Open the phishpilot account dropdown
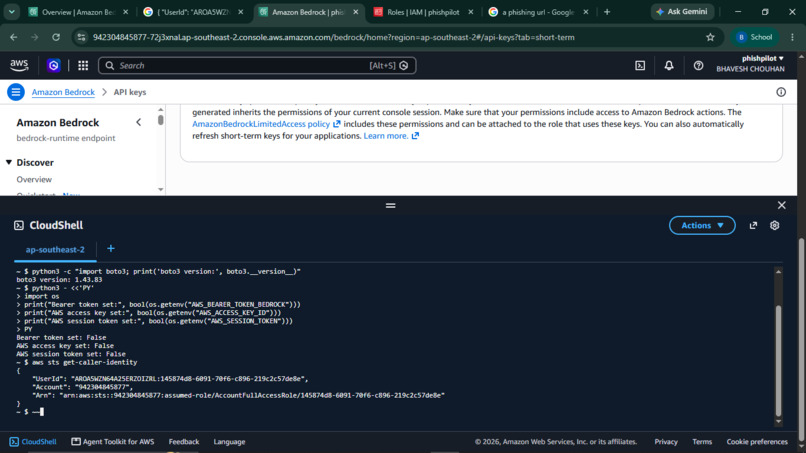Image resolution: width=806 pixels, height=453 pixels. tap(763, 59)
